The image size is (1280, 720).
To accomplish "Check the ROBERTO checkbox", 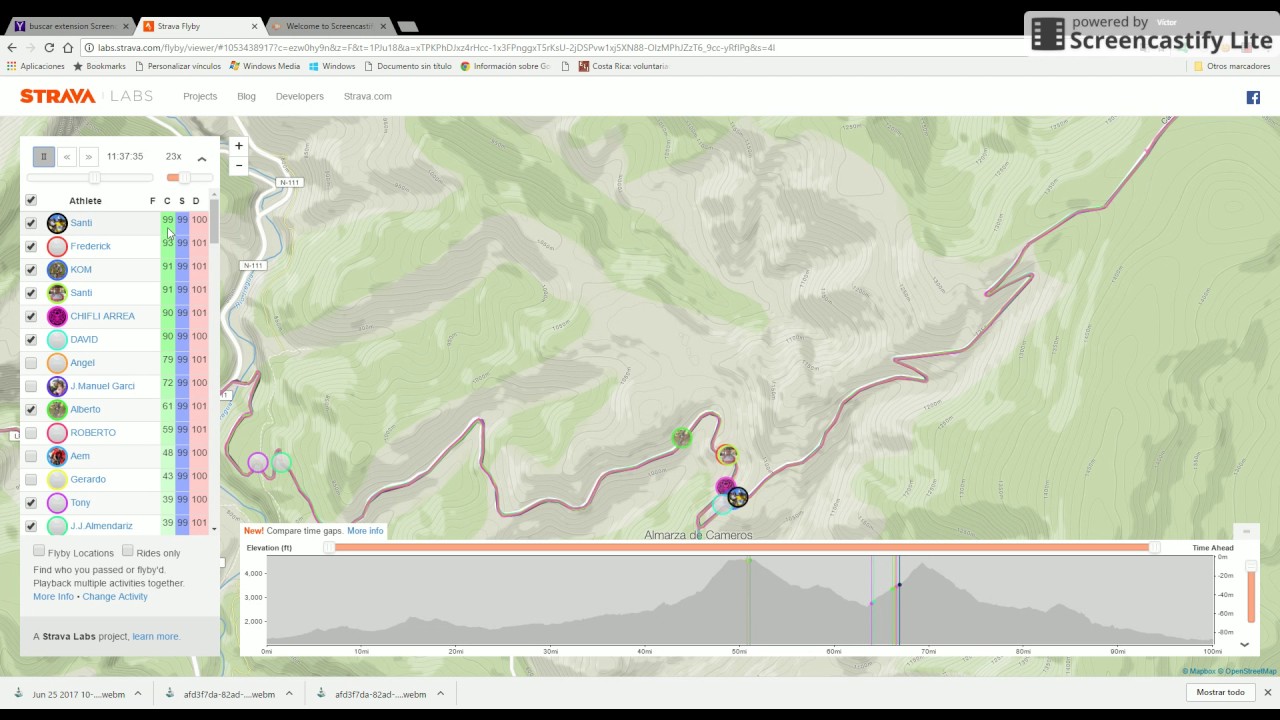I will tap(31, 433).
